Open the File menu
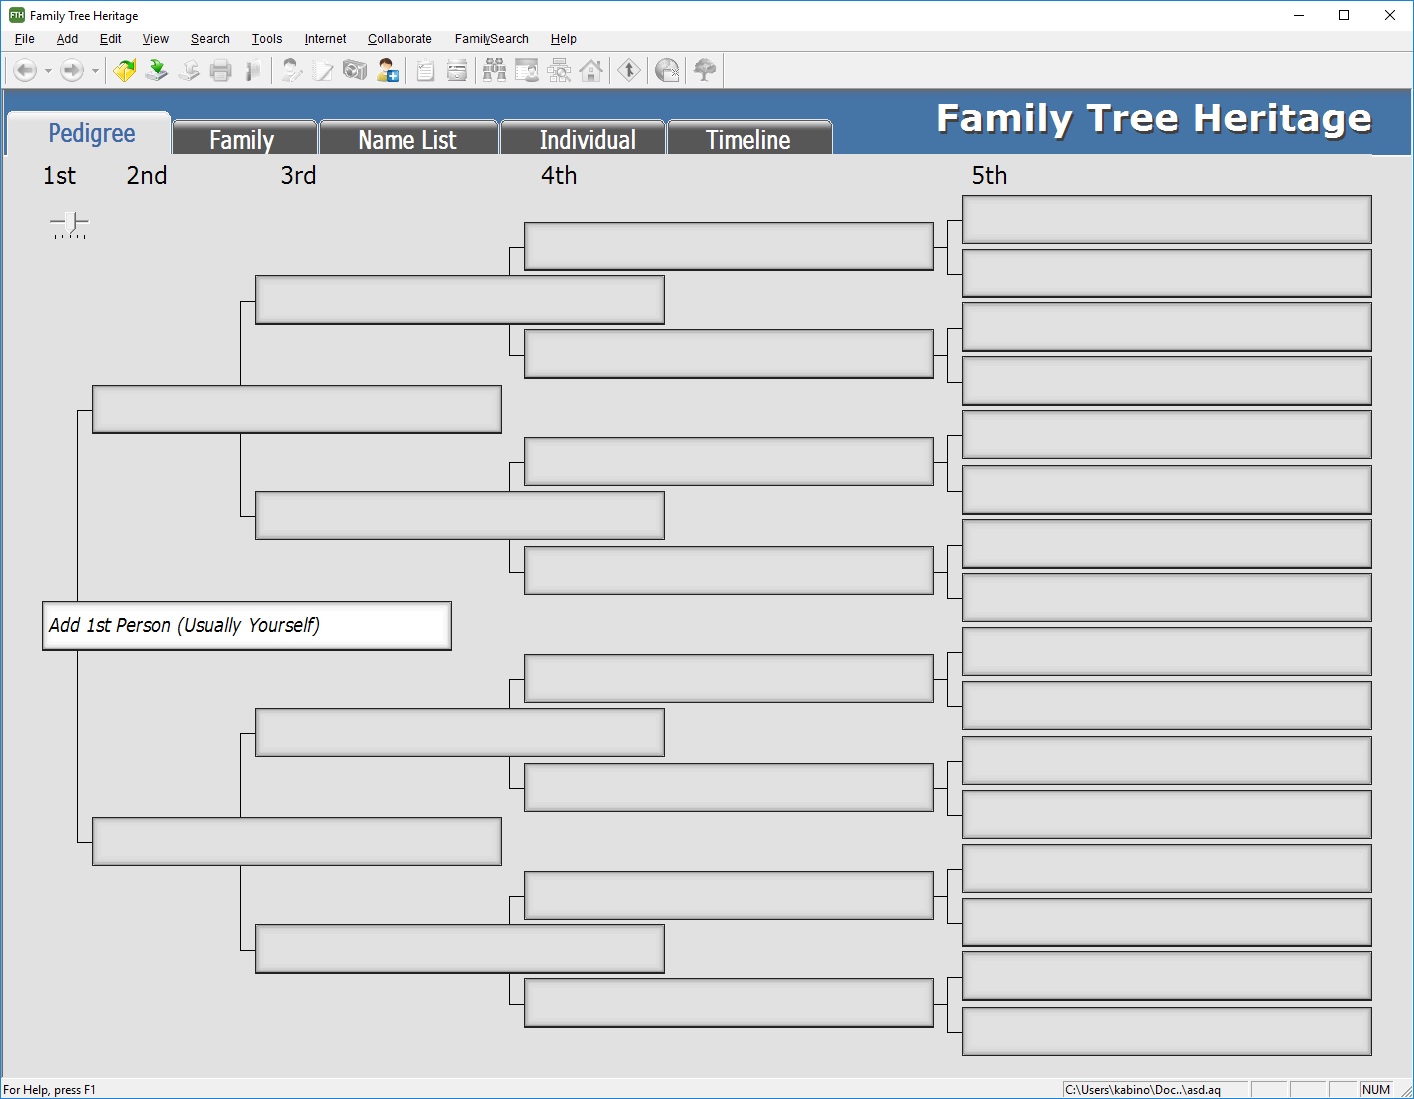 coord(25,39)
